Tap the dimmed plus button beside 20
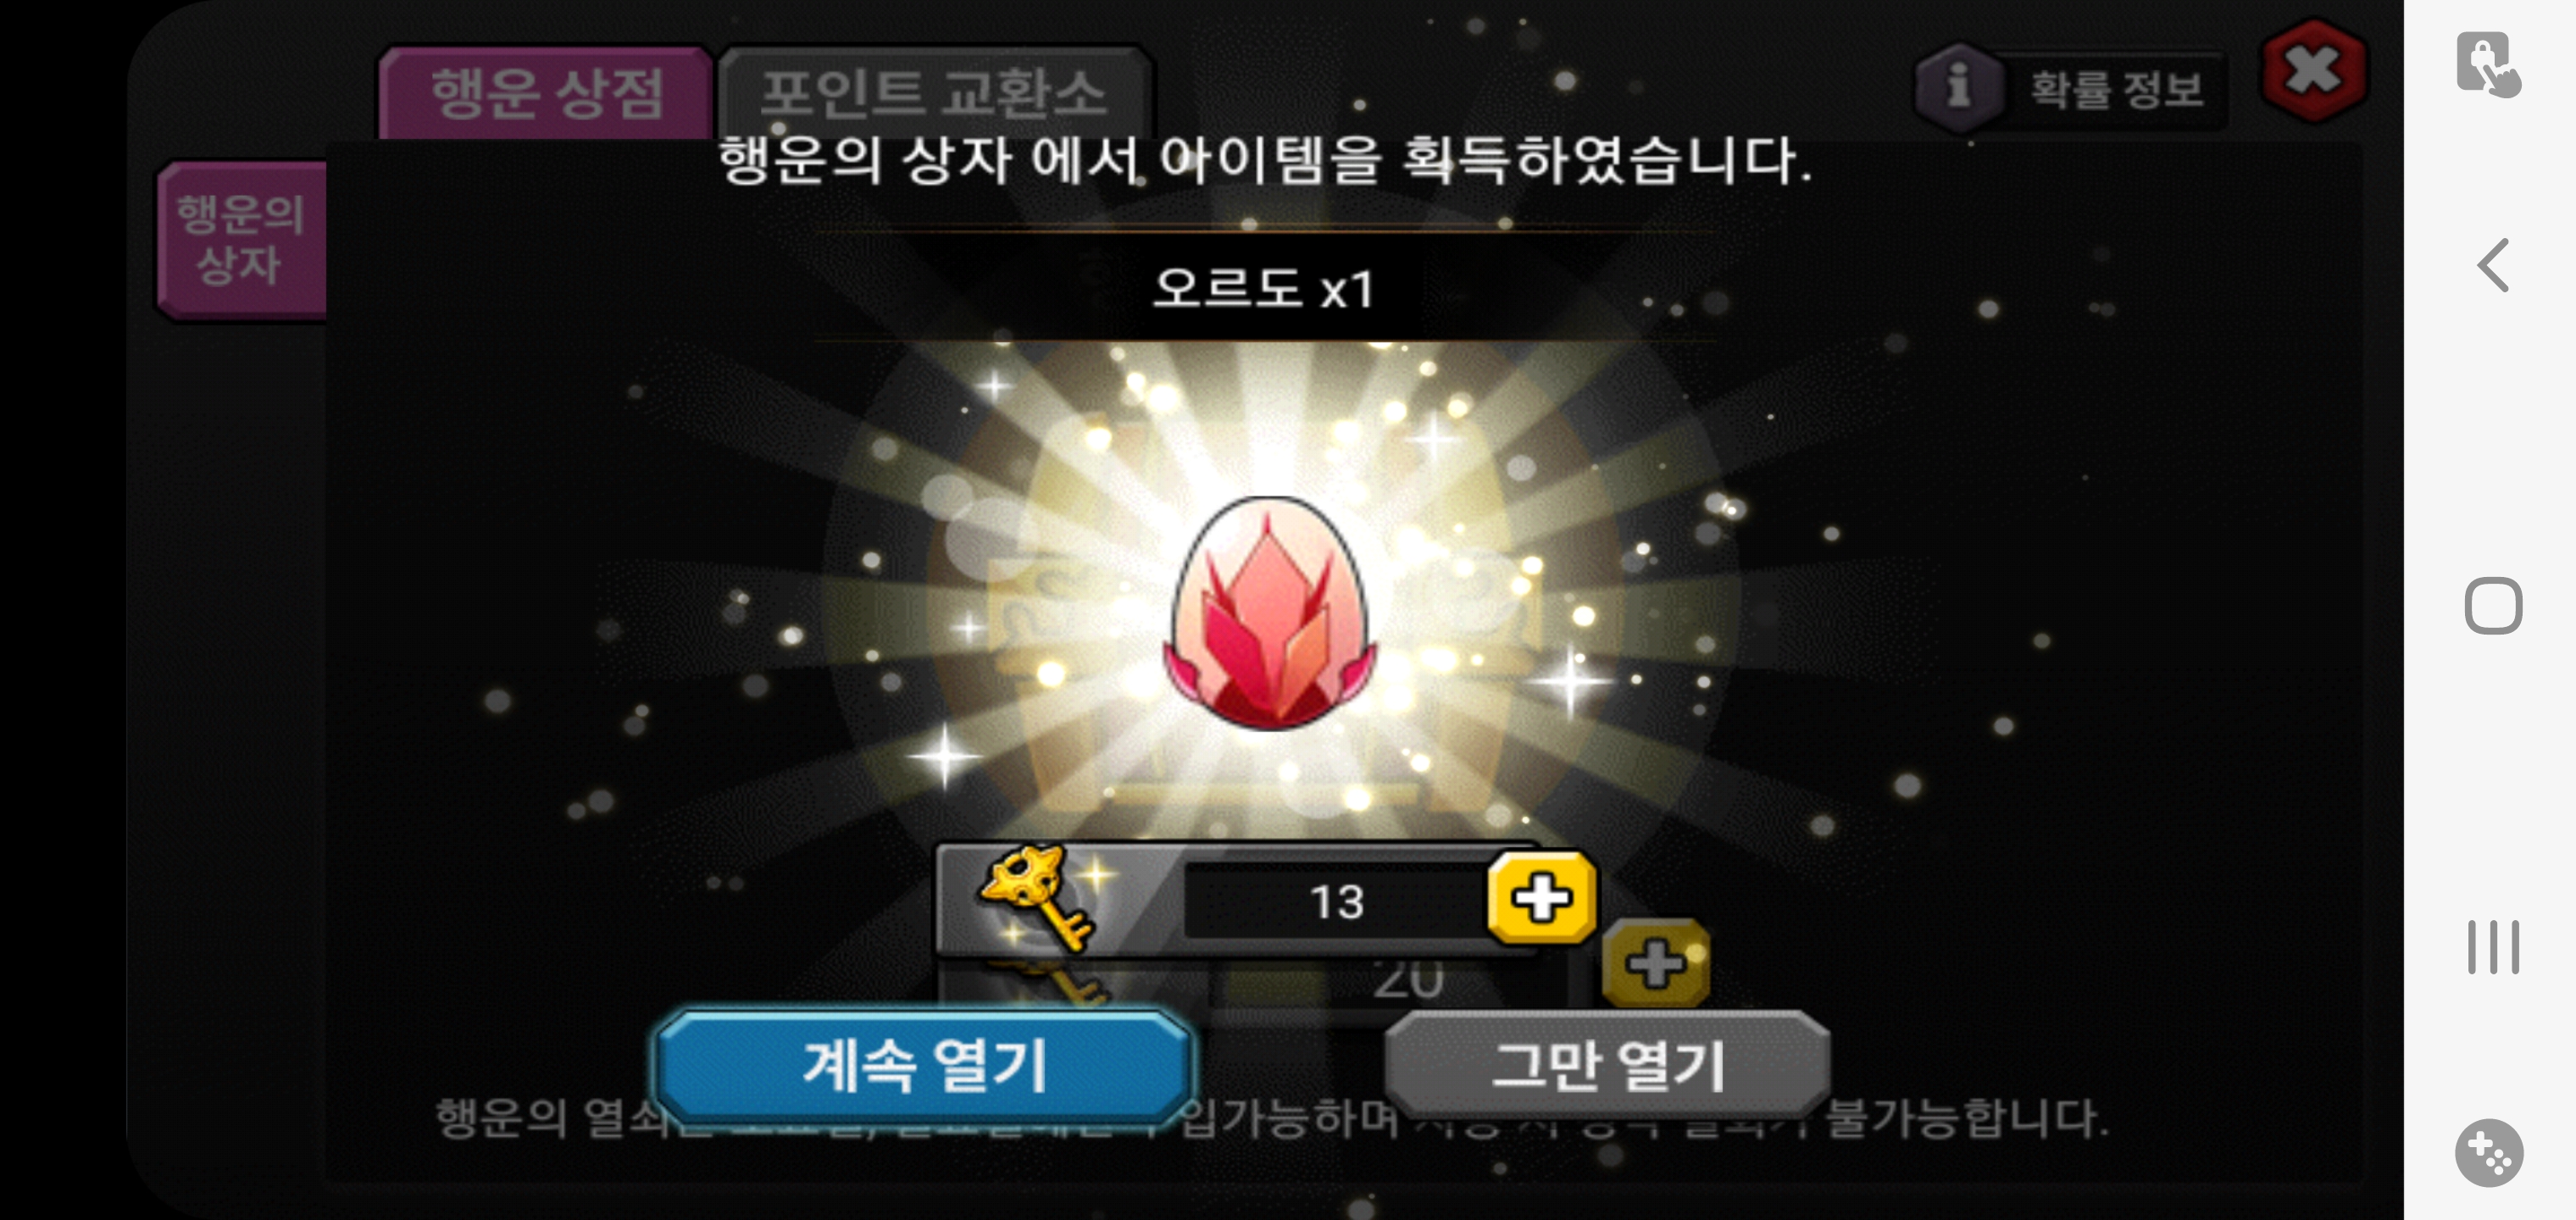The height and width of the screenshot is (1220, 2576). tap(1656, 964)
